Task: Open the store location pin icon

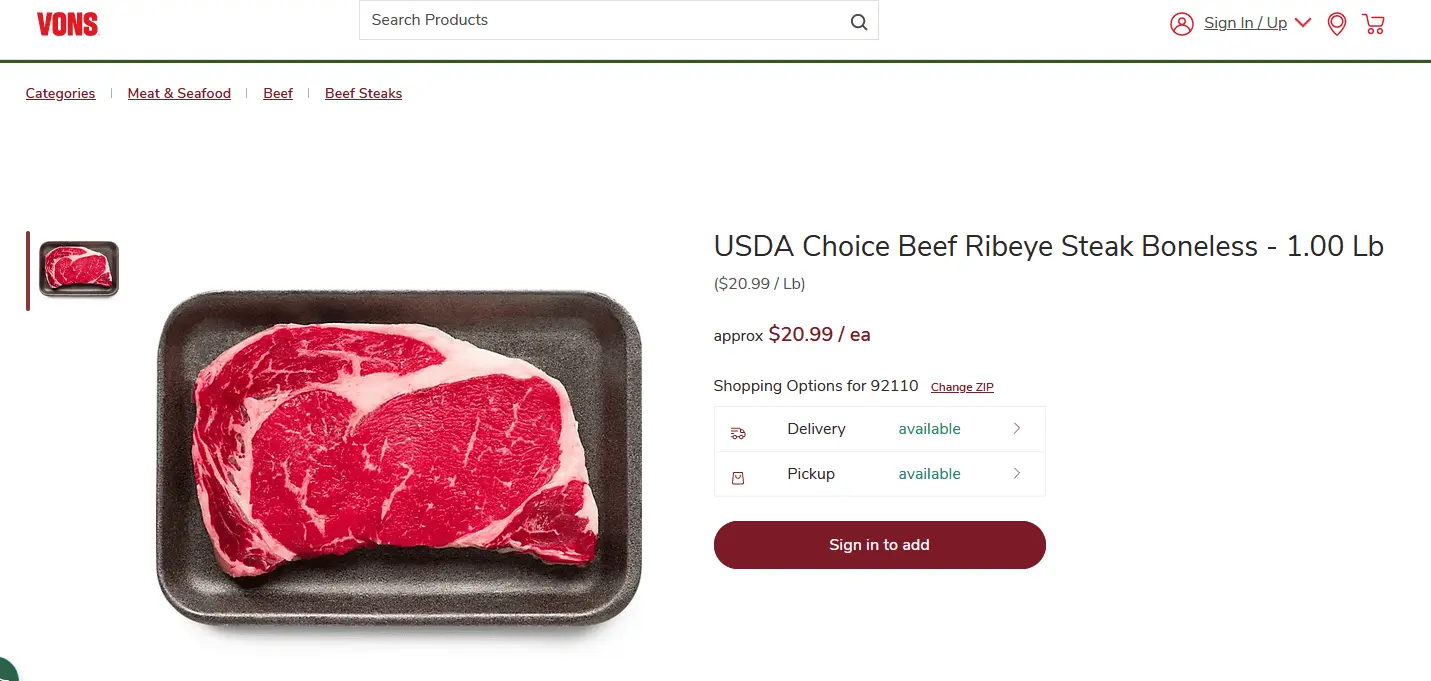Action: click(1336, 24)
